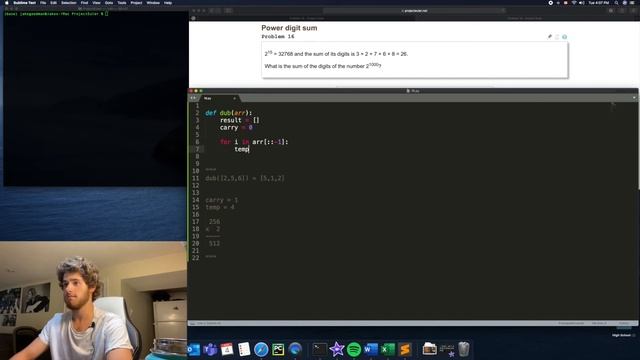Open the Apple menu
Image resolution: width=640 pixels, height=360 pixels.
[7, 3]
